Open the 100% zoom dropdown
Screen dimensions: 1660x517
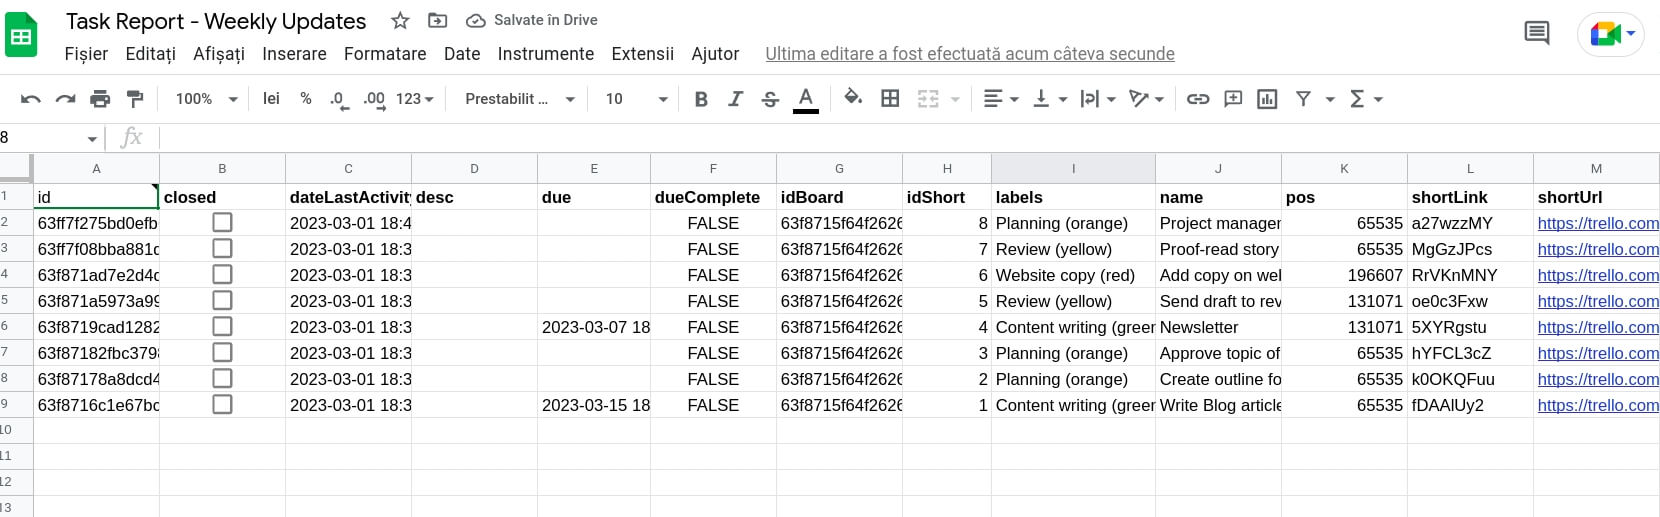(x=207, y=99)
